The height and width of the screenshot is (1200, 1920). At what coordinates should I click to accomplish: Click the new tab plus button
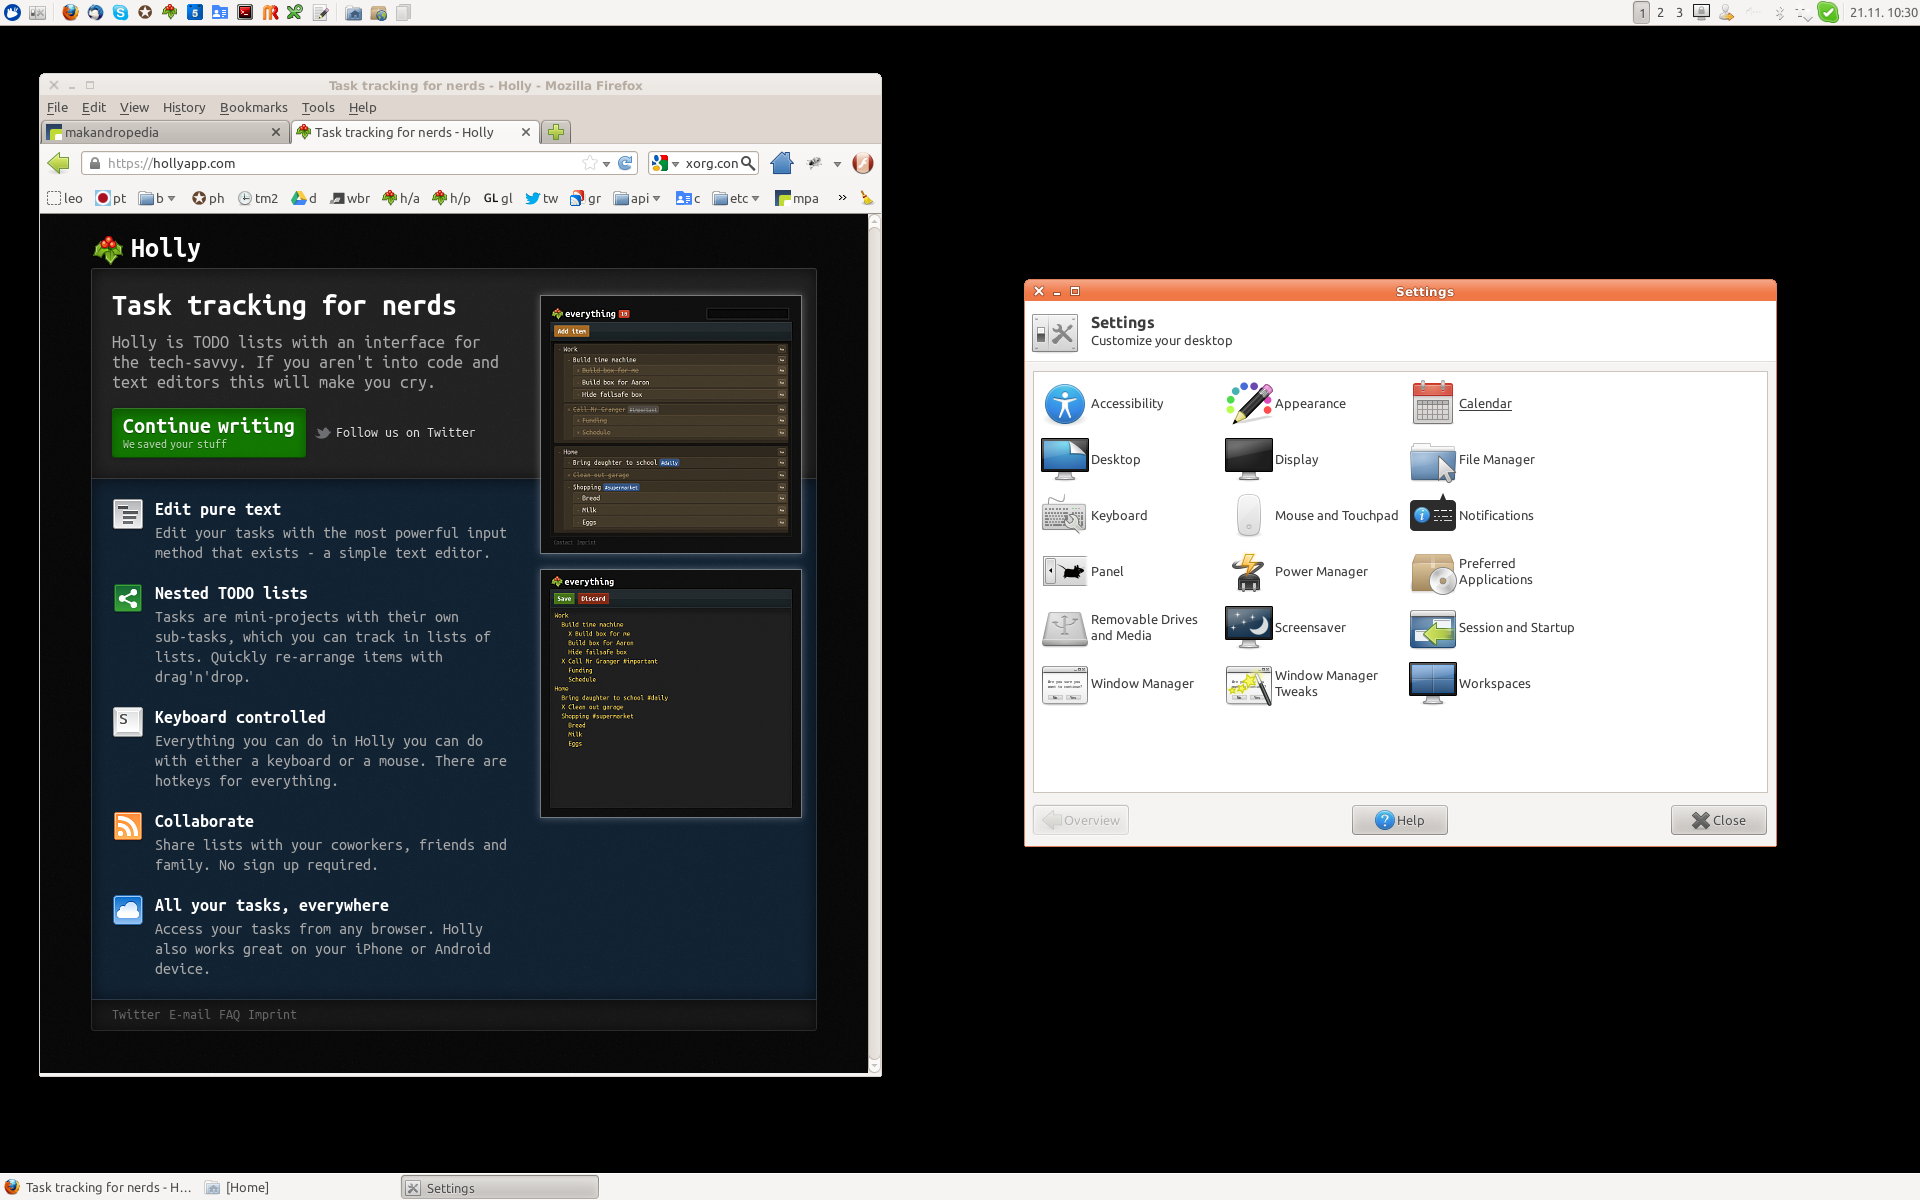click(556, 132)
